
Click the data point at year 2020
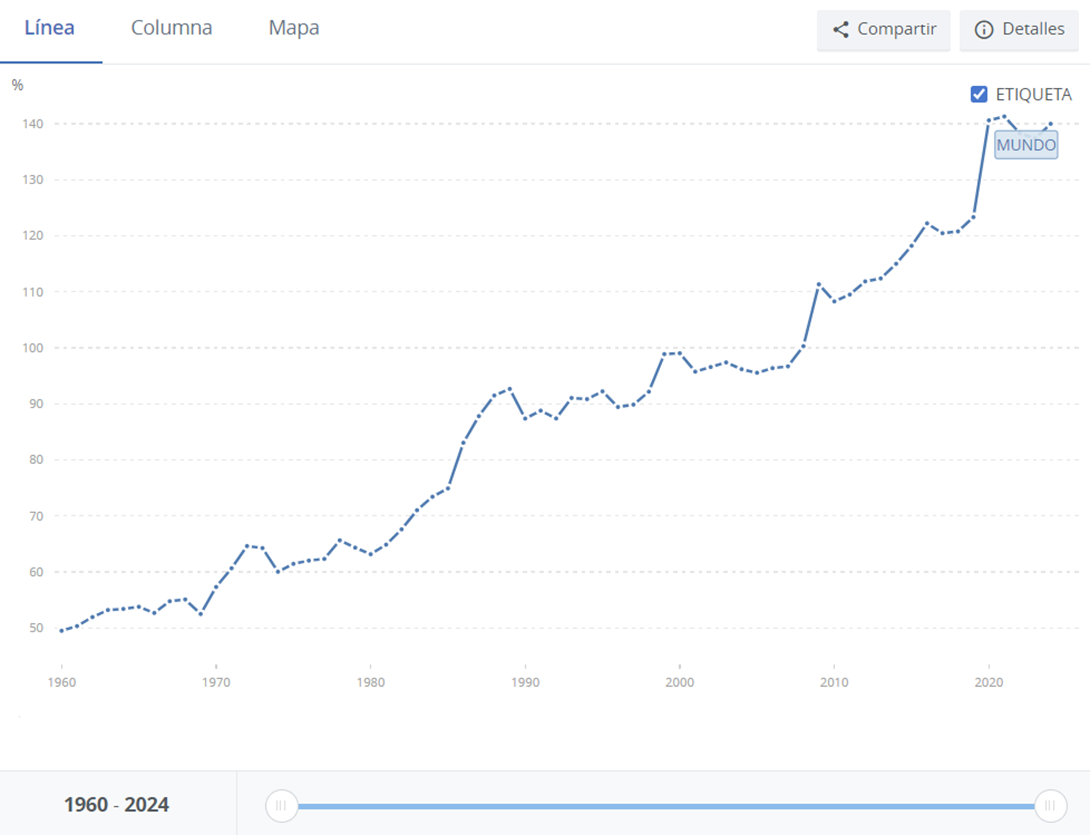click(x=989, y=121)
